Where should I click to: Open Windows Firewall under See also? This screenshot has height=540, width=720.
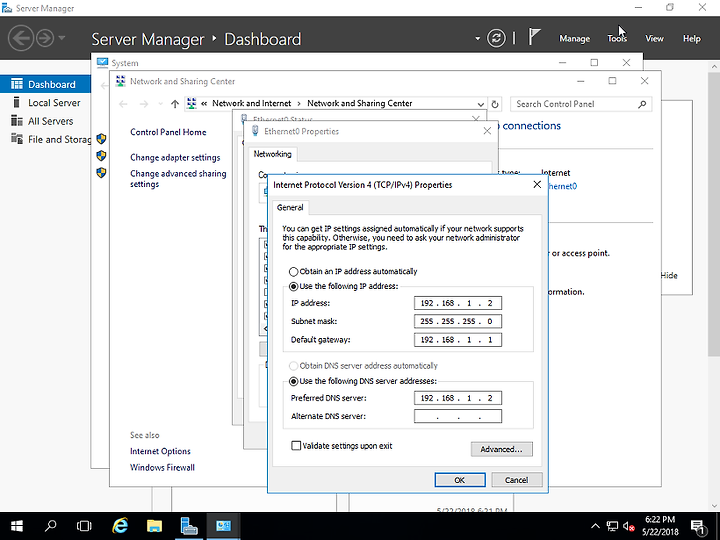click(x=162, y=467)
